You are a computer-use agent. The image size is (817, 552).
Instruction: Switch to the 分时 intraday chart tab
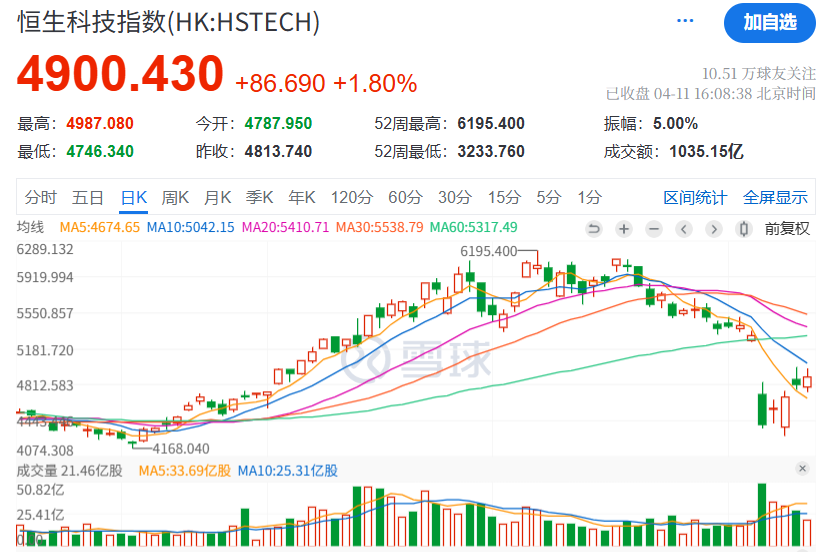[x=41, y=198]
